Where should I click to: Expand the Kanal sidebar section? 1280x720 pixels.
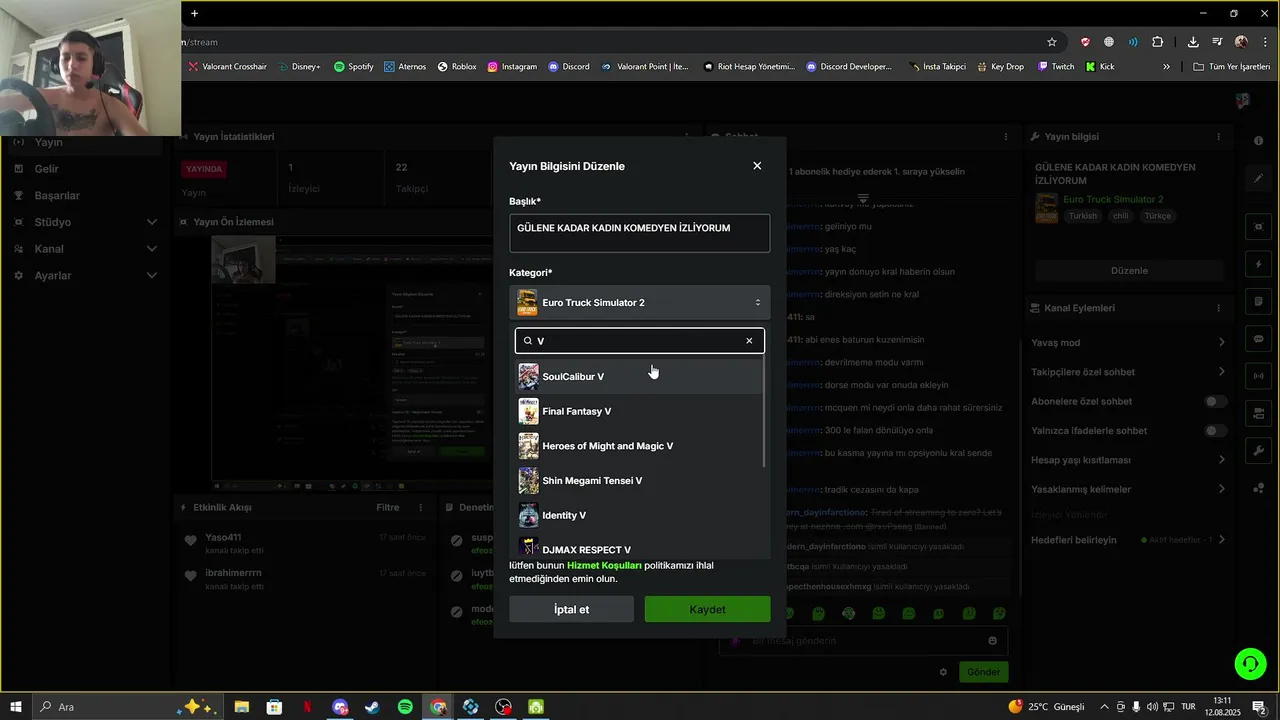coord(152,249)
